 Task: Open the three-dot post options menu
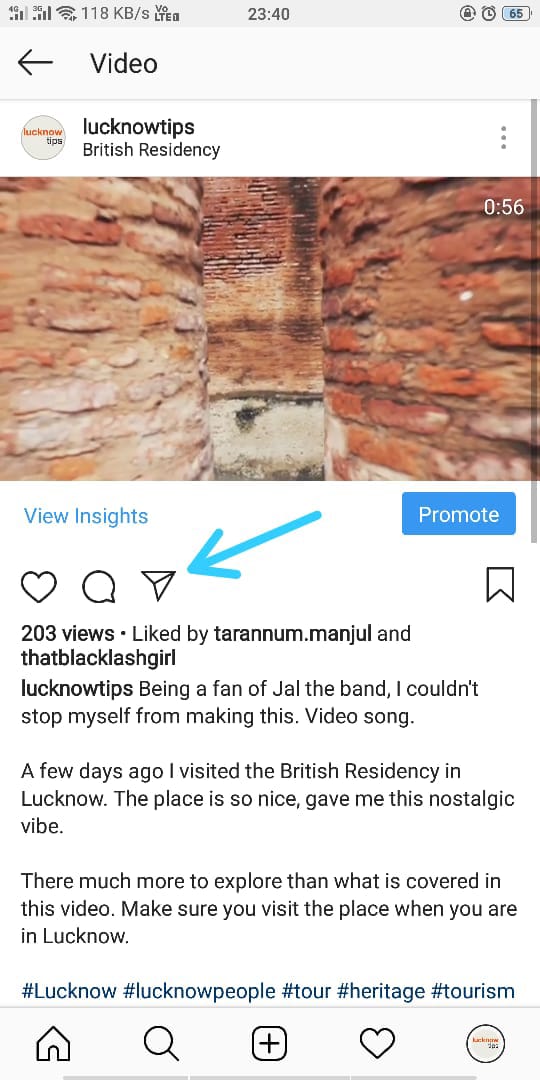click(x=503, y=138)
